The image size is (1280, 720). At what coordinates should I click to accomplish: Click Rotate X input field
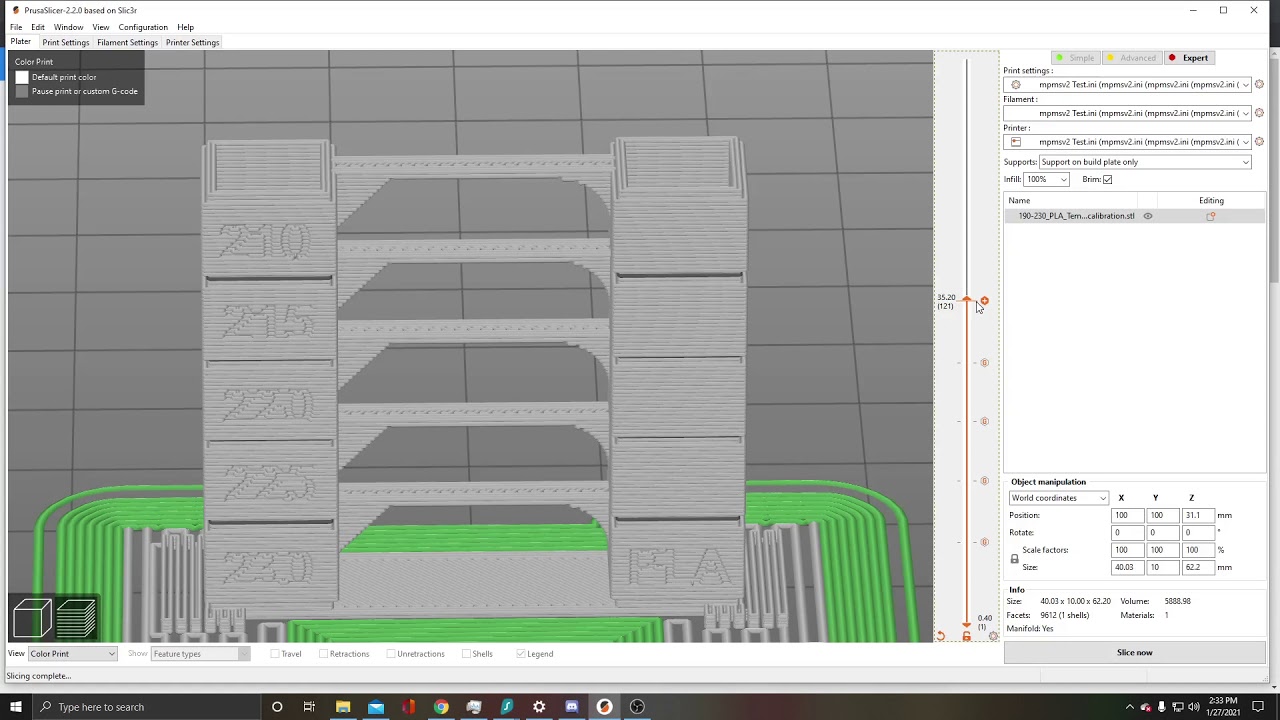(1127, 533)
